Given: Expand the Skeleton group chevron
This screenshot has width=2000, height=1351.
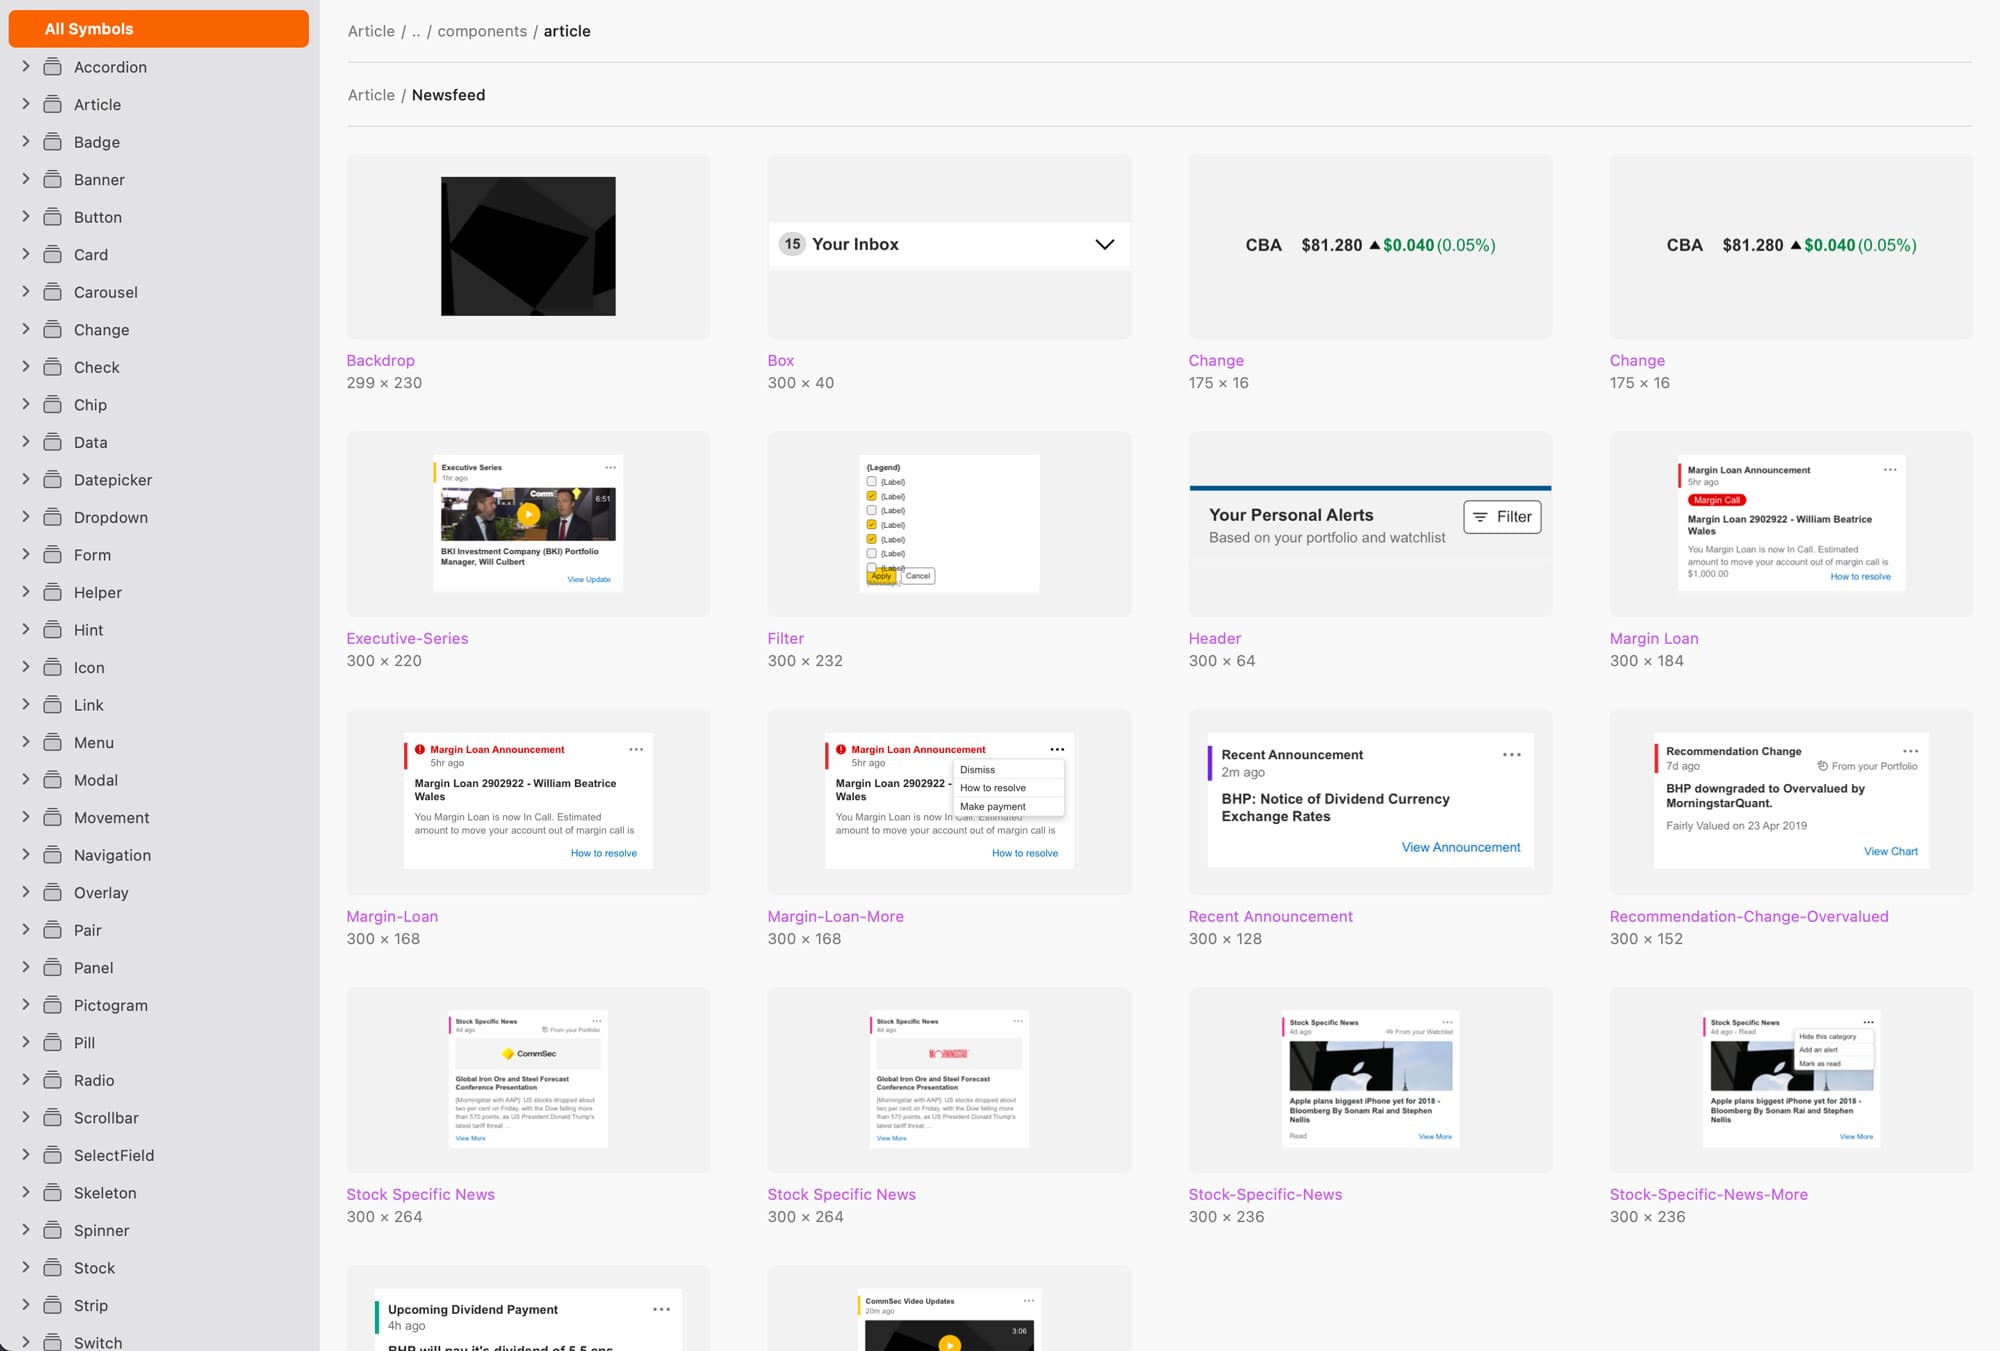Looking at the screenshot, I should point(26,1192).
